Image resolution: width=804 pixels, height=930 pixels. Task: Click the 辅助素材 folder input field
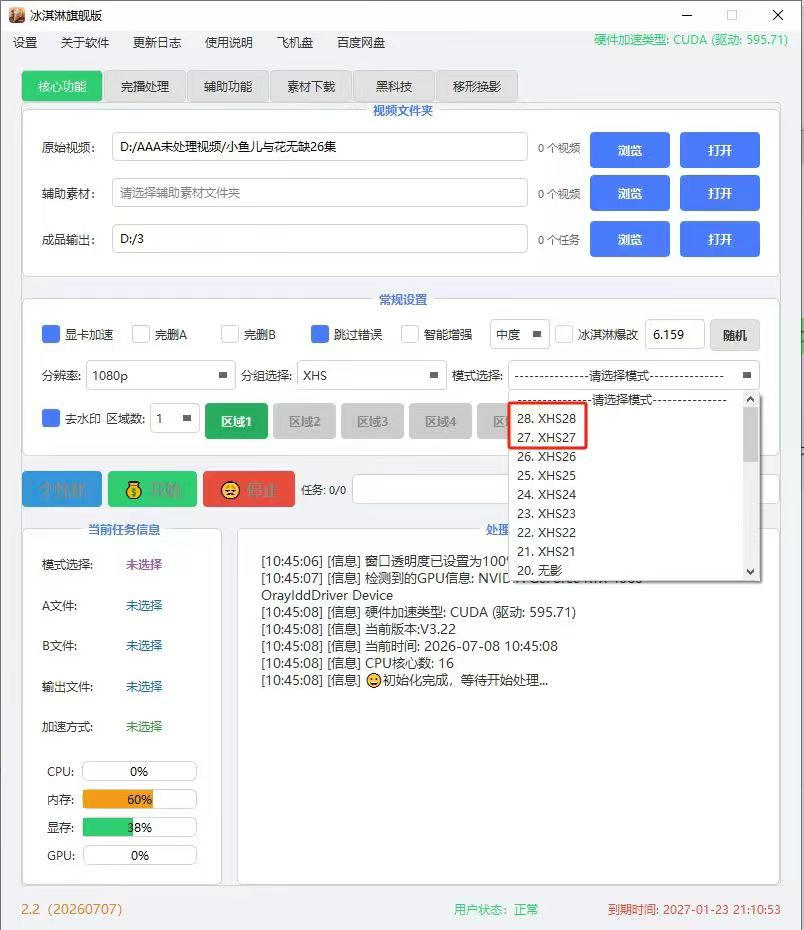[x=320, y=193]
